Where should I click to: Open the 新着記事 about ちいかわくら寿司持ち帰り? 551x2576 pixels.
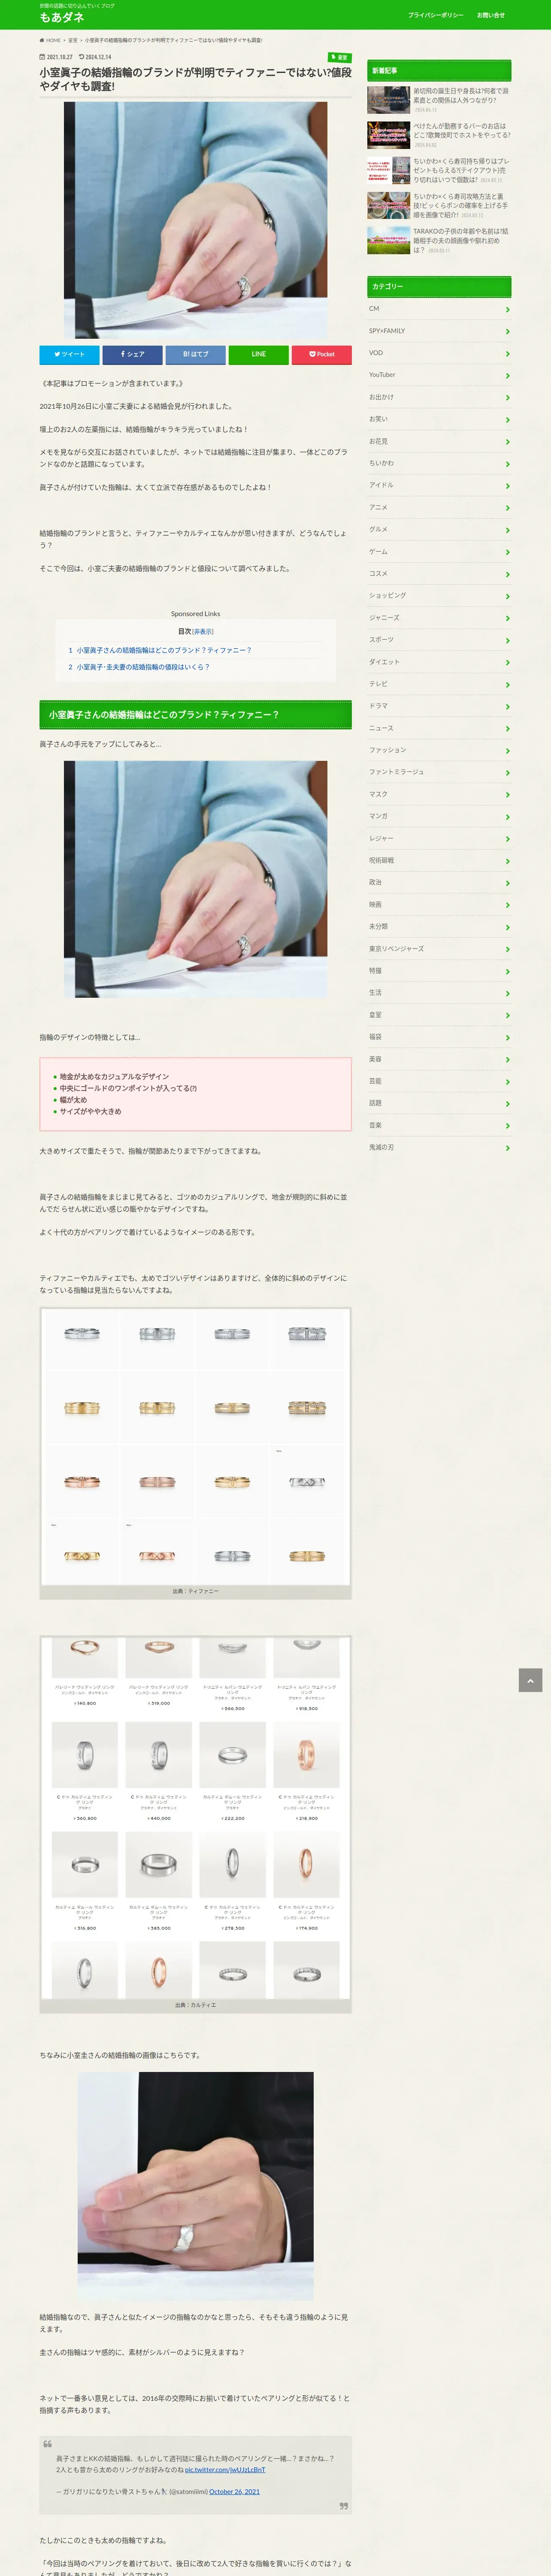point(439,169)
